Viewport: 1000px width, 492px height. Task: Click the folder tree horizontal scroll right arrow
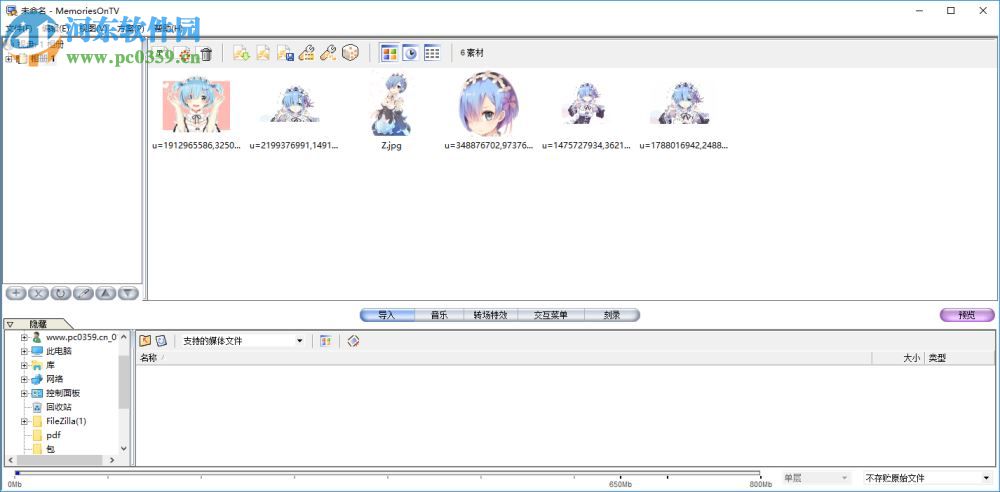112,460
